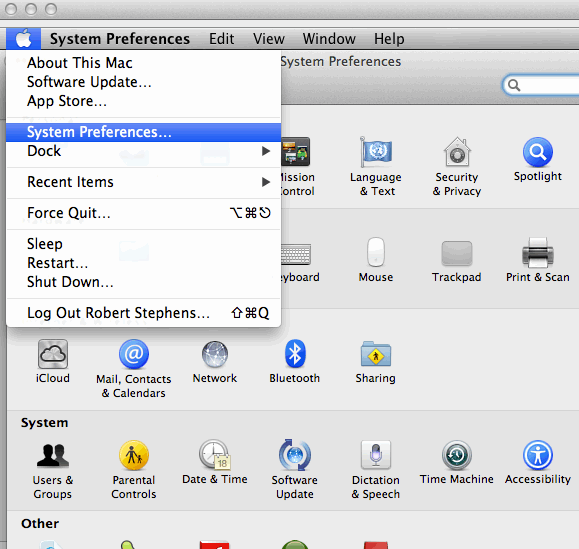Select System Preferences… menu item

click(143, 132)
